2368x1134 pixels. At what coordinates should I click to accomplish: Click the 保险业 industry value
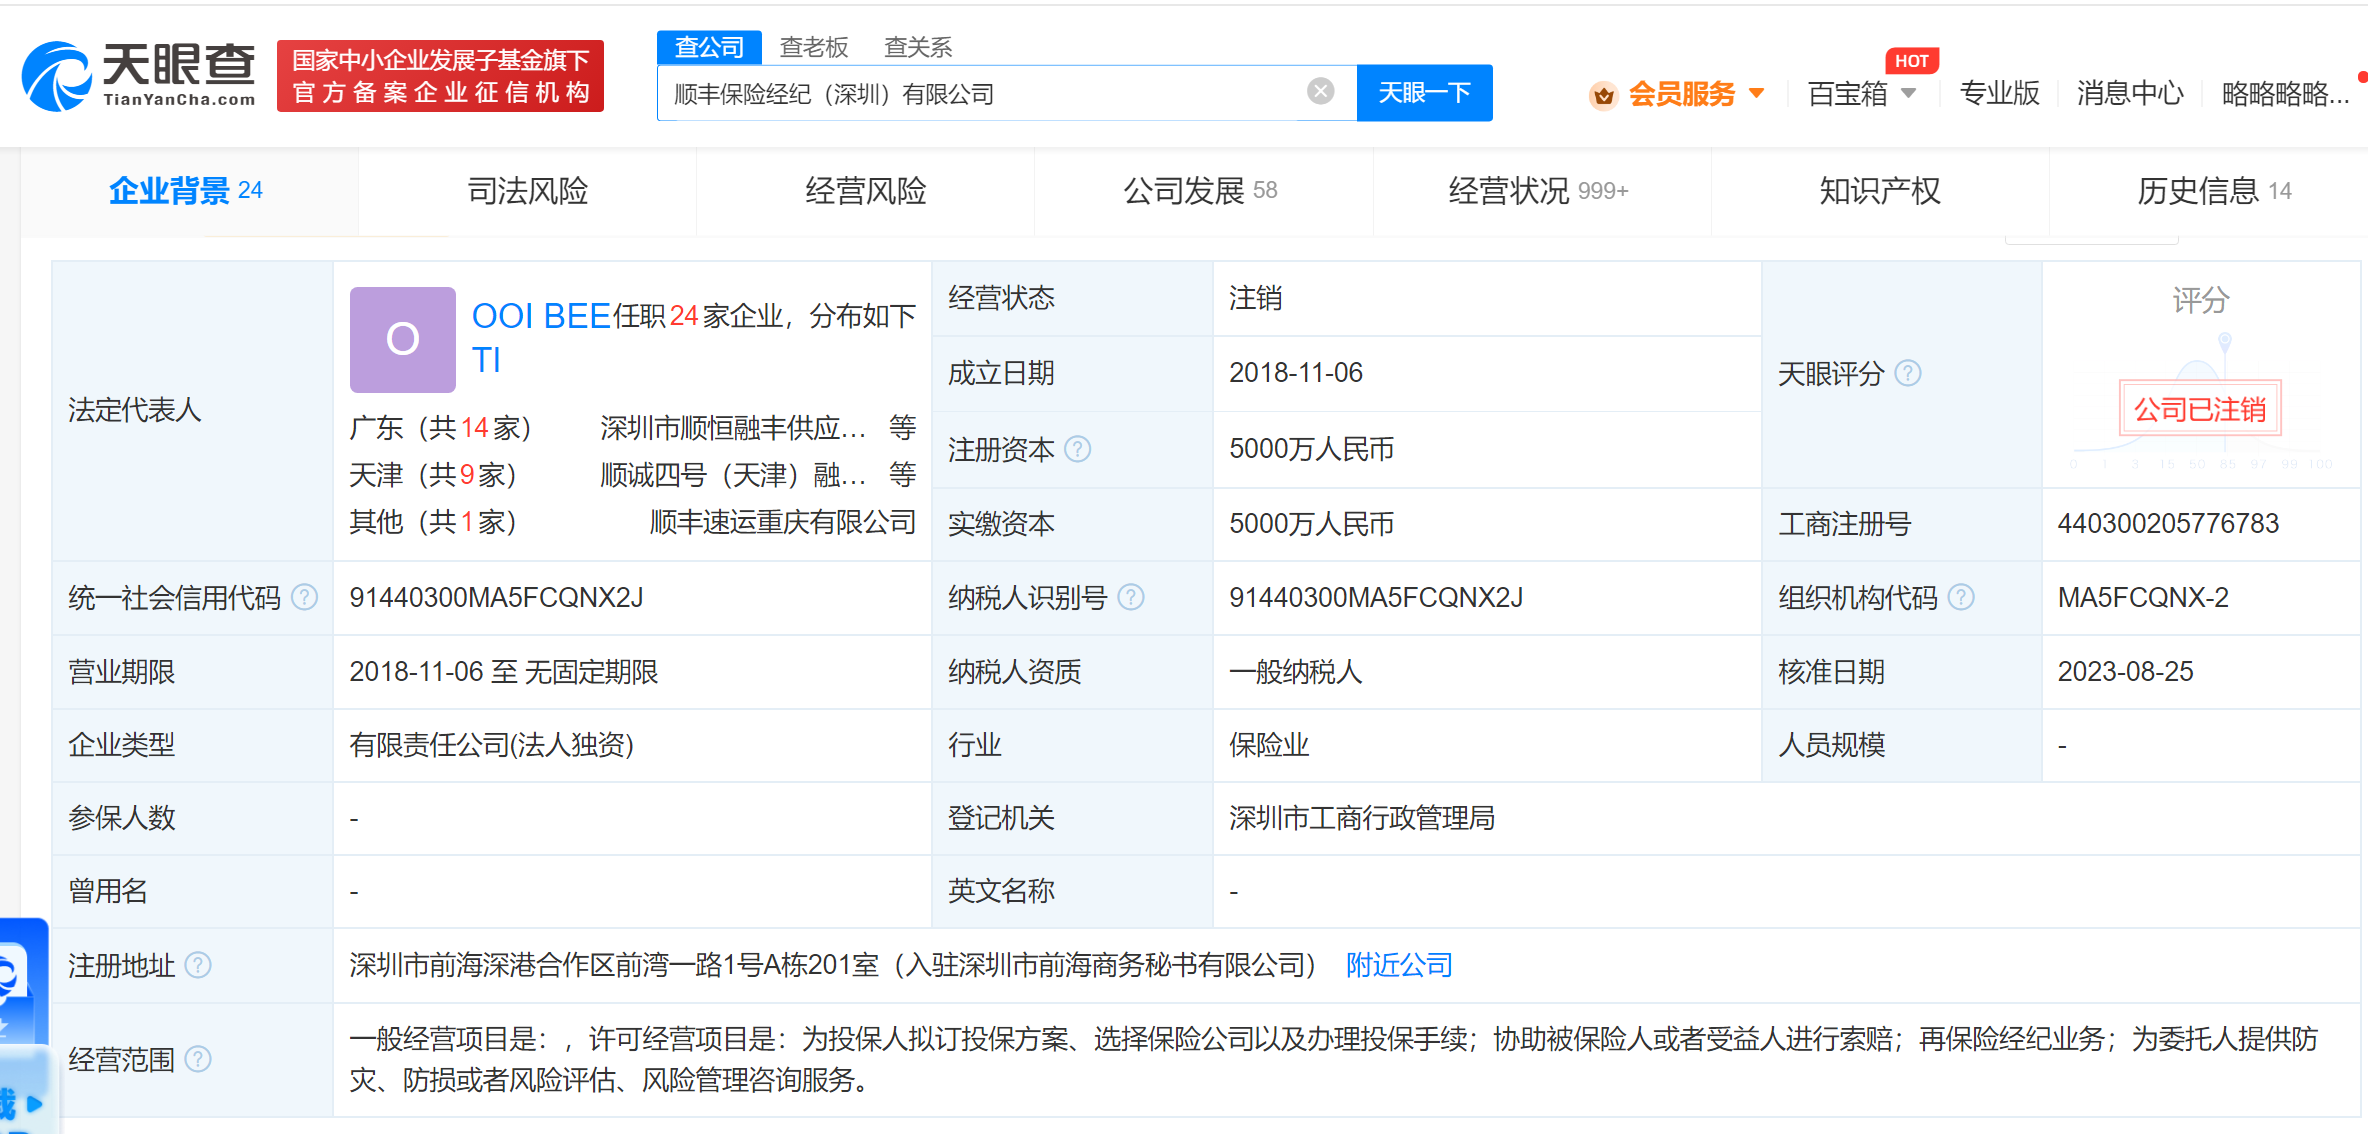coord(1269,745)
